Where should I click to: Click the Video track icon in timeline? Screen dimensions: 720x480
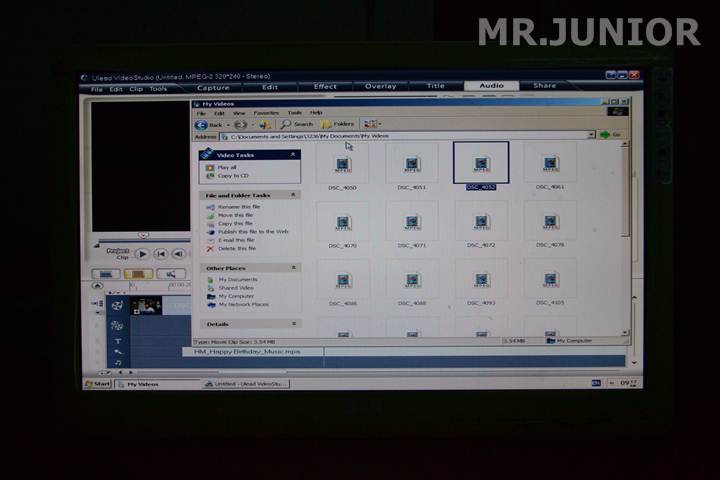click(118, 305)
